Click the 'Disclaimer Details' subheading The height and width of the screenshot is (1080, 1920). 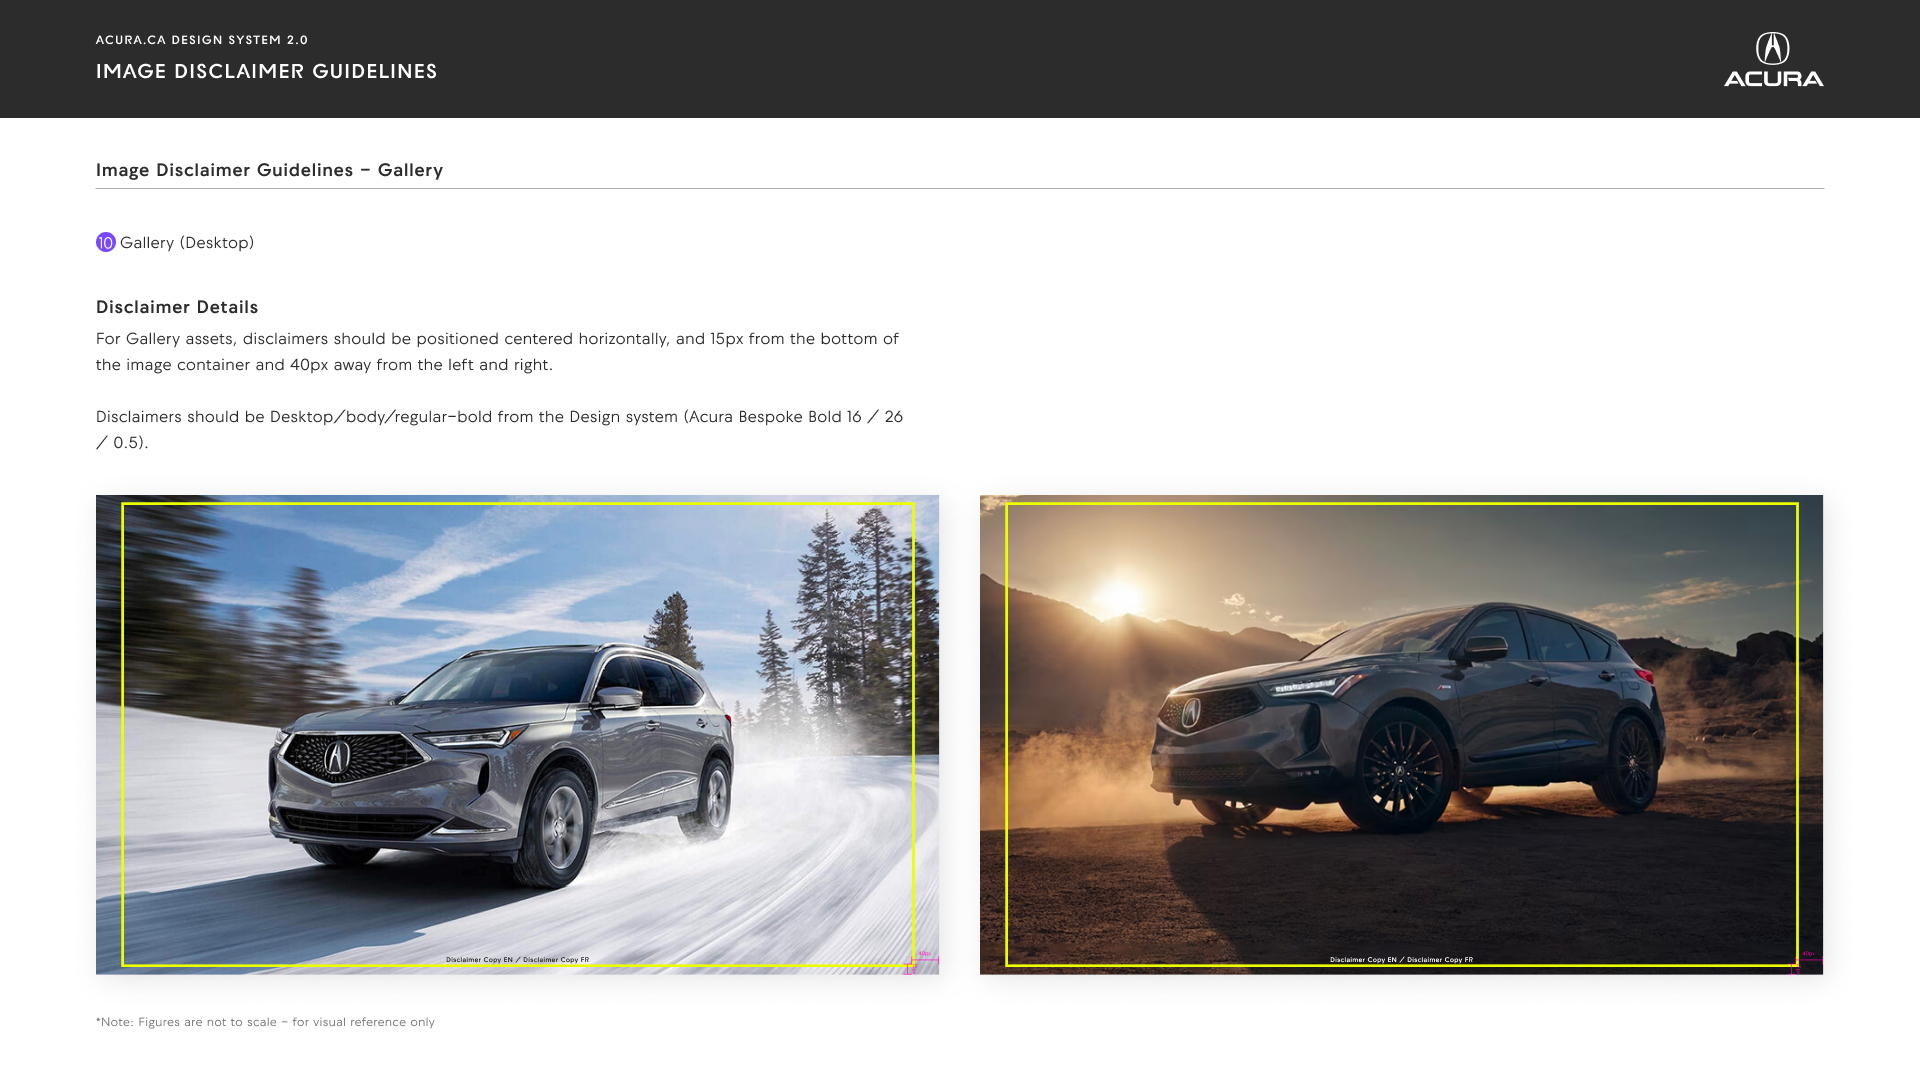tap(177, 307)
